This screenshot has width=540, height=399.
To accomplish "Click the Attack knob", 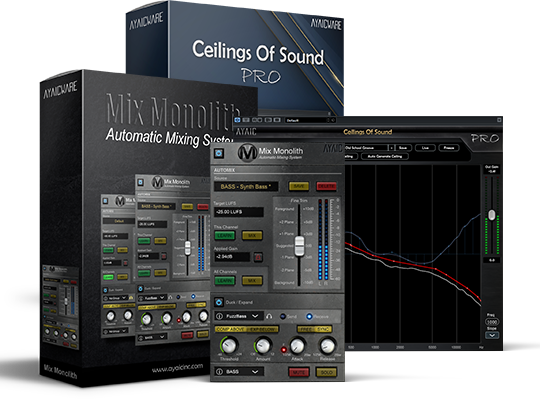I will [297, 345].
